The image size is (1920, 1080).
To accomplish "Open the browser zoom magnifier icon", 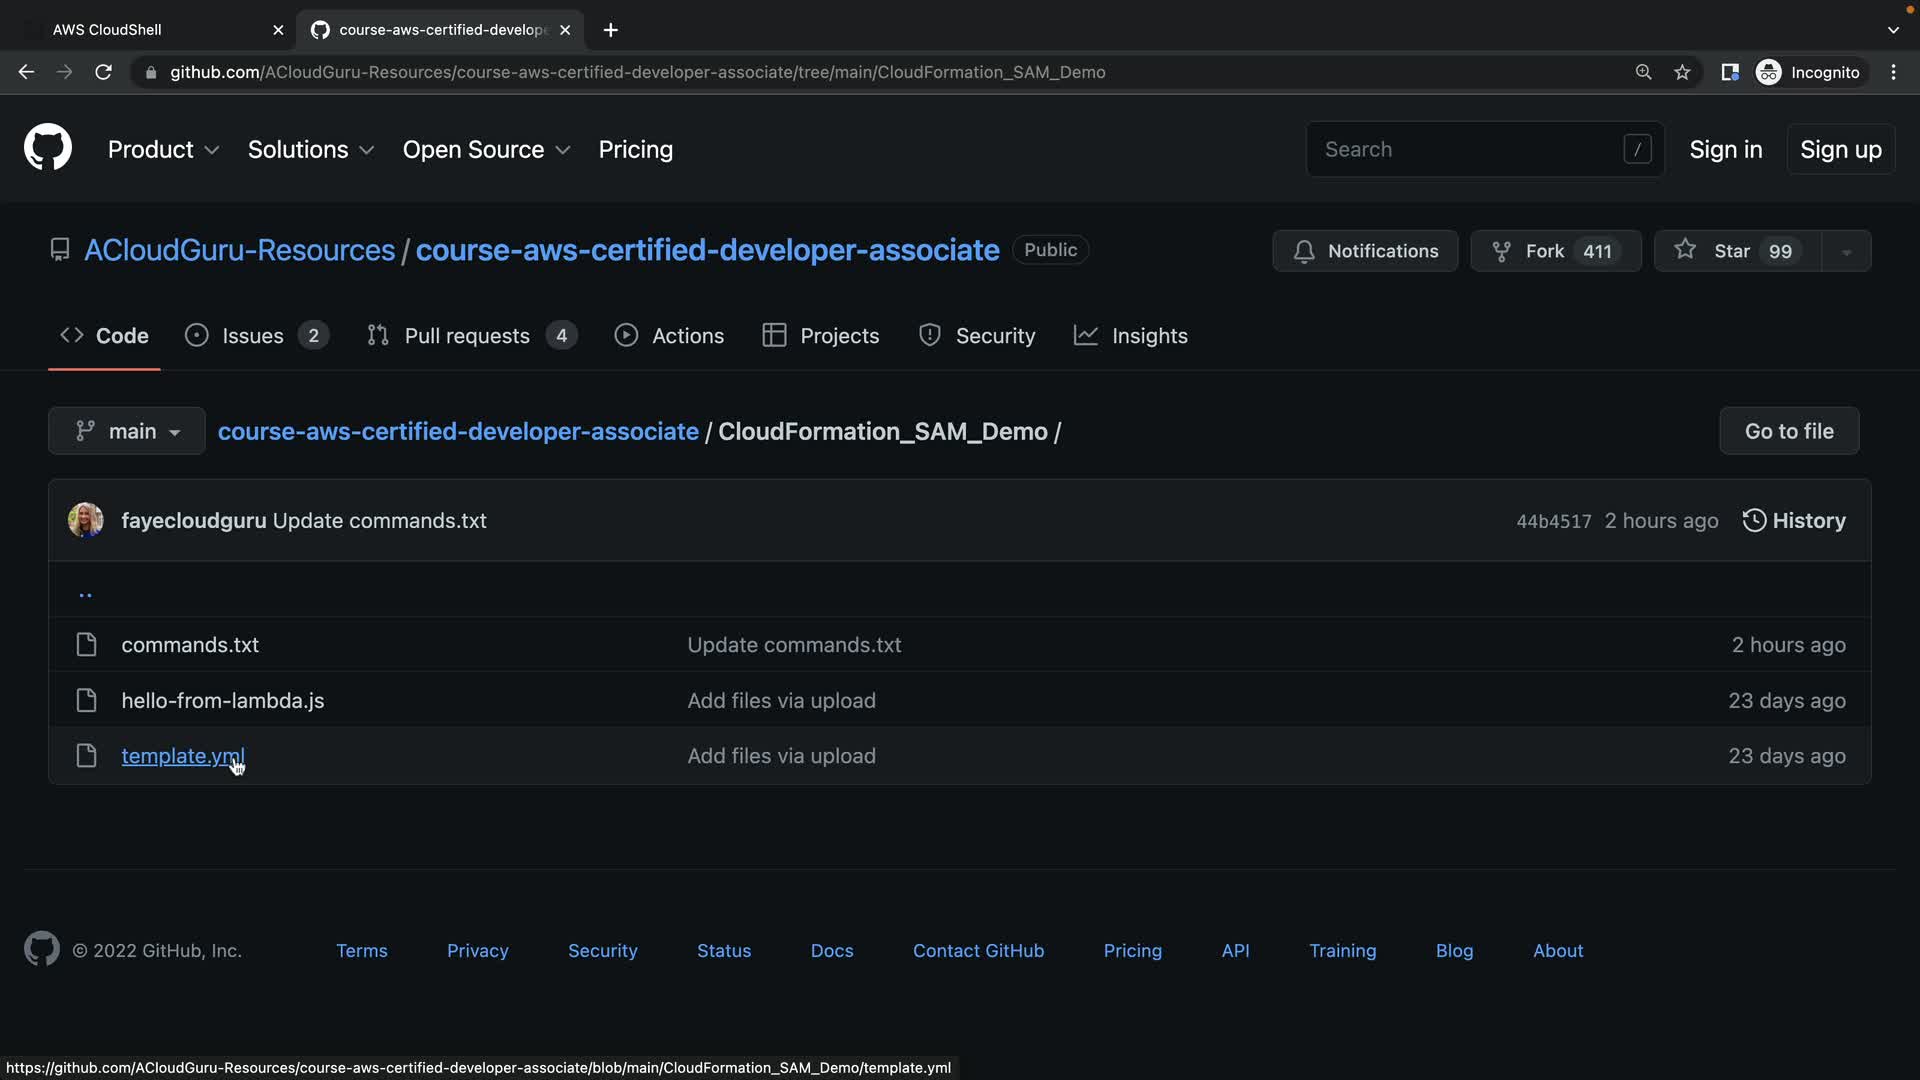I will [x=1643, y=72].
